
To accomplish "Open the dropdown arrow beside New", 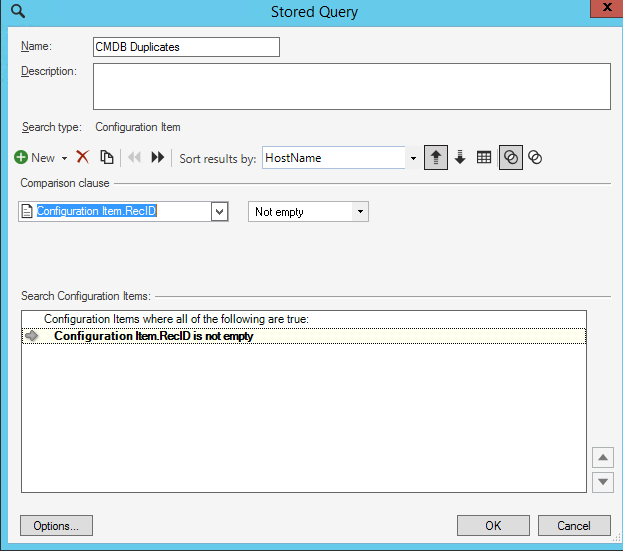I will (64, 158).
